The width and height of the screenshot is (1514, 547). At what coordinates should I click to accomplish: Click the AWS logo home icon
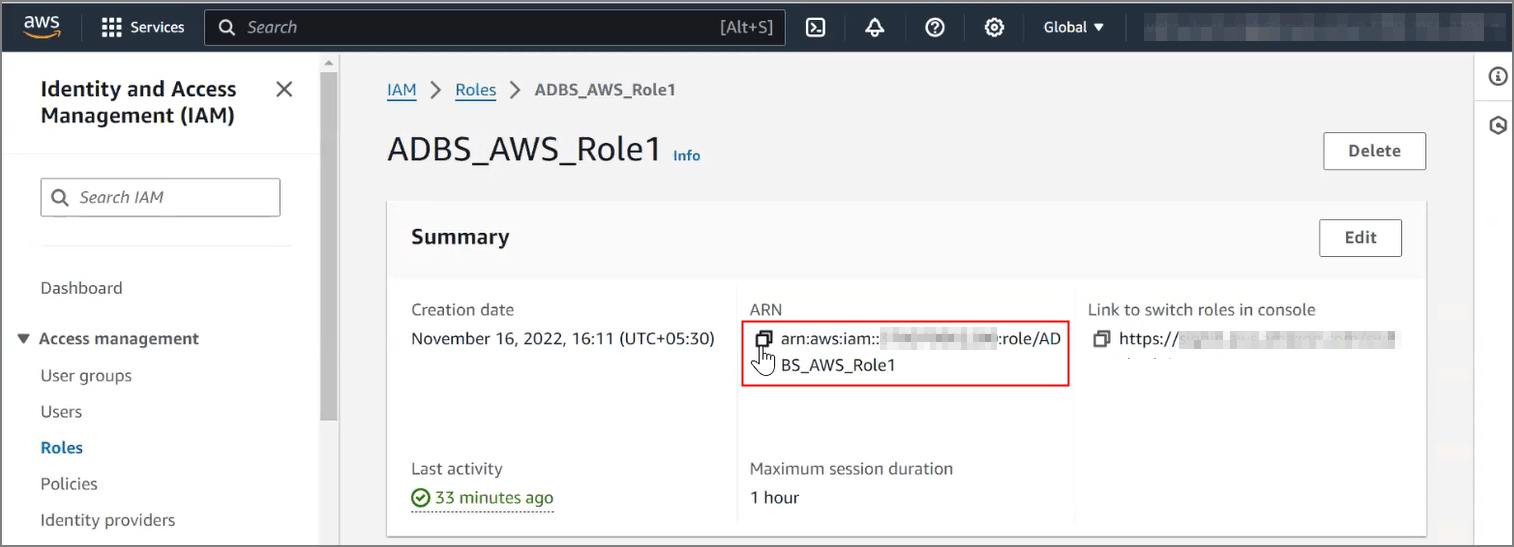click(x=42, y=26)
